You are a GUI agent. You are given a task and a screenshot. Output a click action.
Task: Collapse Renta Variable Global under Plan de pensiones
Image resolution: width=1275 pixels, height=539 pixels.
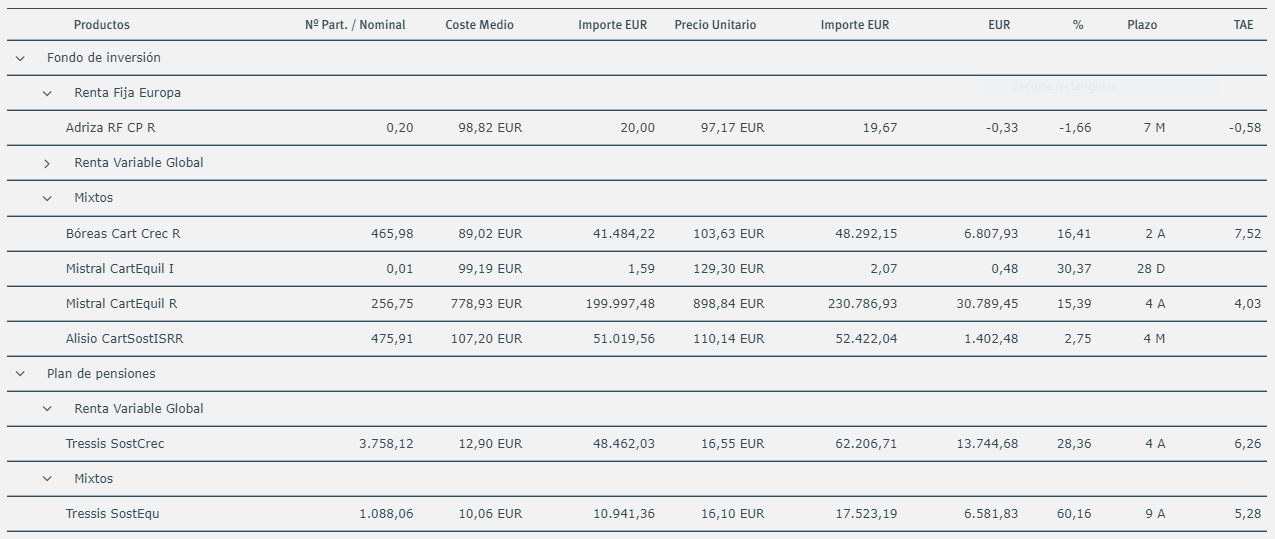(47, 409)
